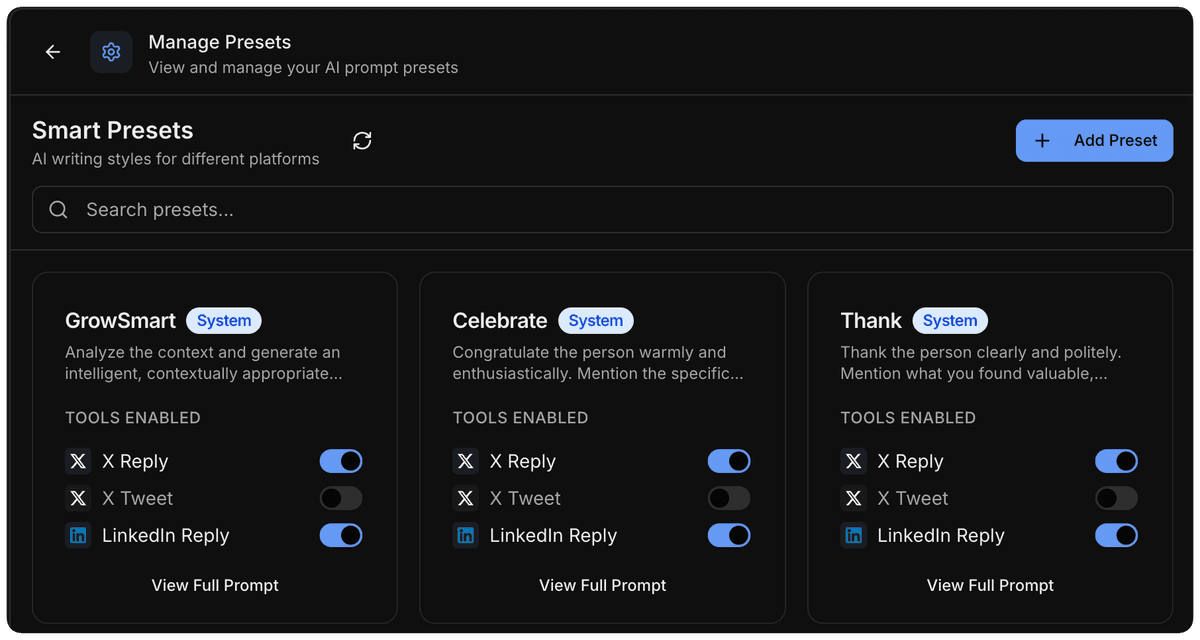Disable LinkedIn Reply in the Thank preset

[1117, 535]
